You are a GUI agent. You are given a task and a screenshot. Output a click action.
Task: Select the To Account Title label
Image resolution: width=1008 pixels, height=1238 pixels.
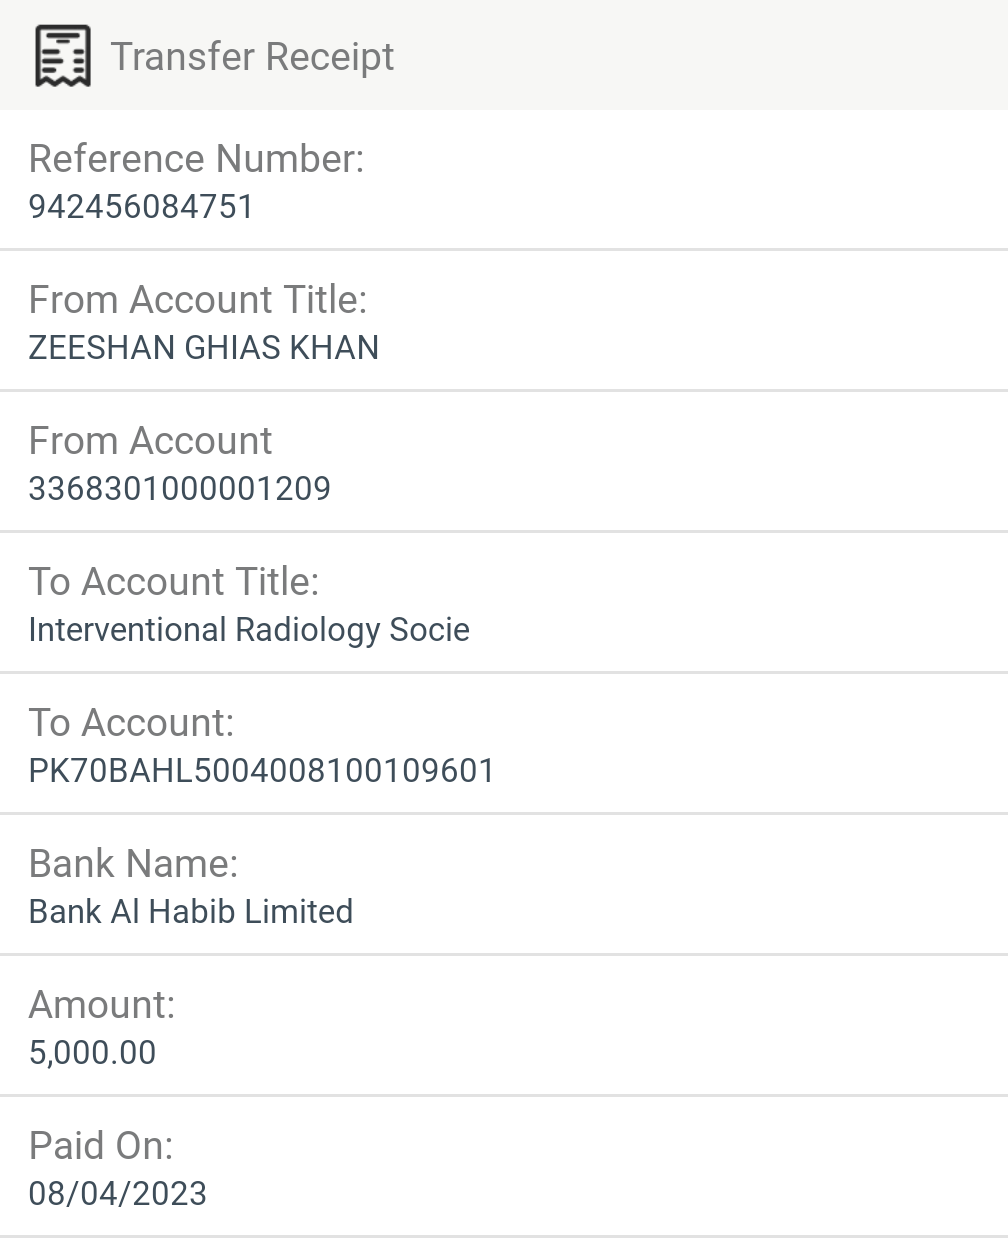point(173,582)
